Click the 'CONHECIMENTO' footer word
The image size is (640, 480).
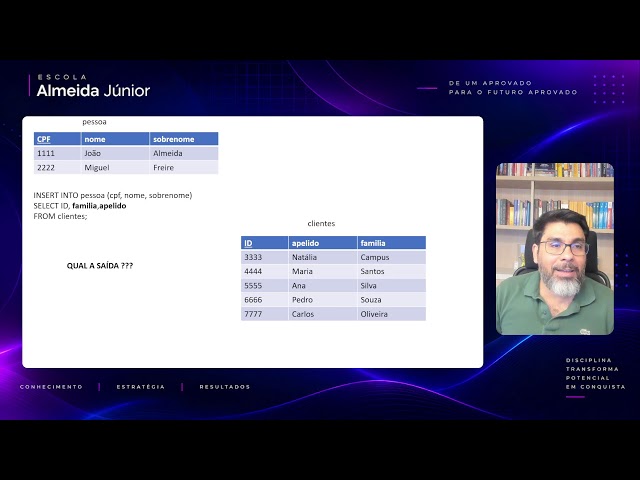pos(51,387)
